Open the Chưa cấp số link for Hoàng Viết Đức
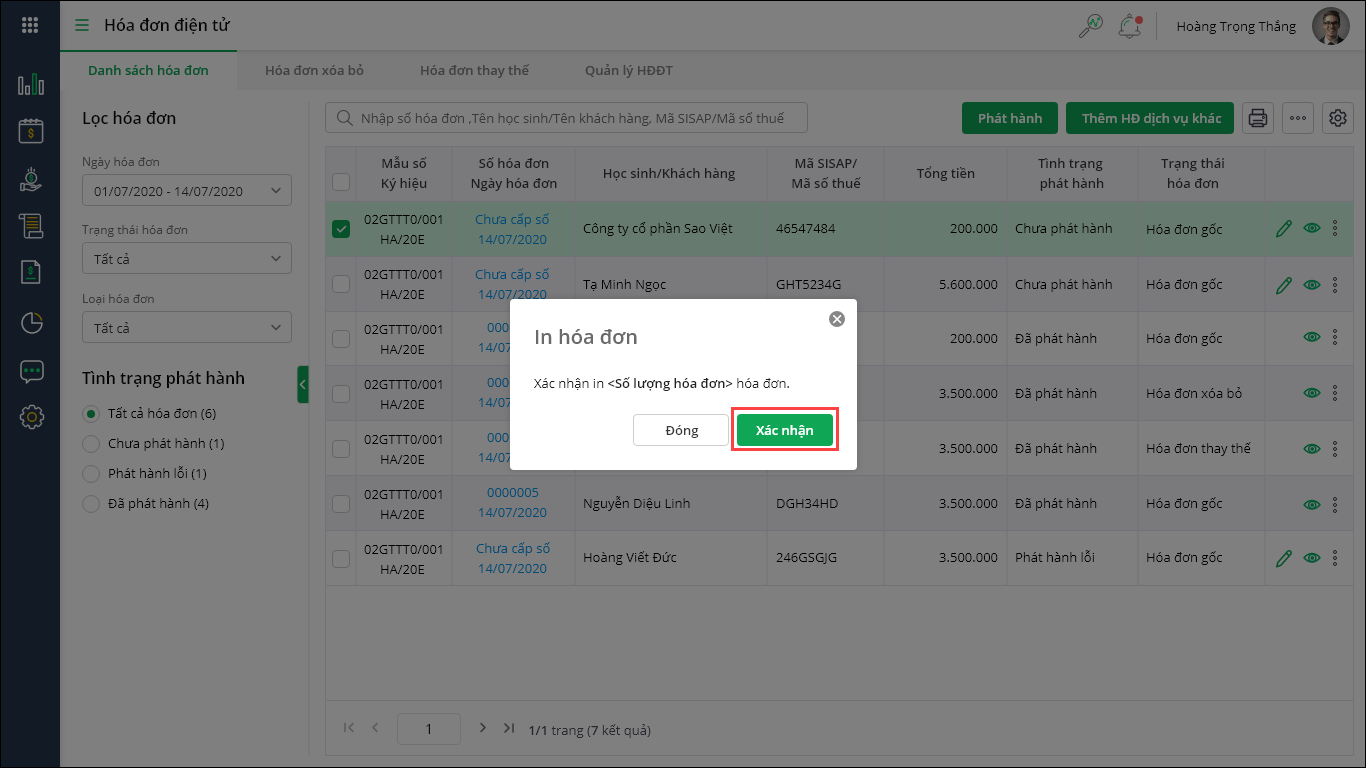The width and height of the screenshot is (1366, 768). click(512, 548)
